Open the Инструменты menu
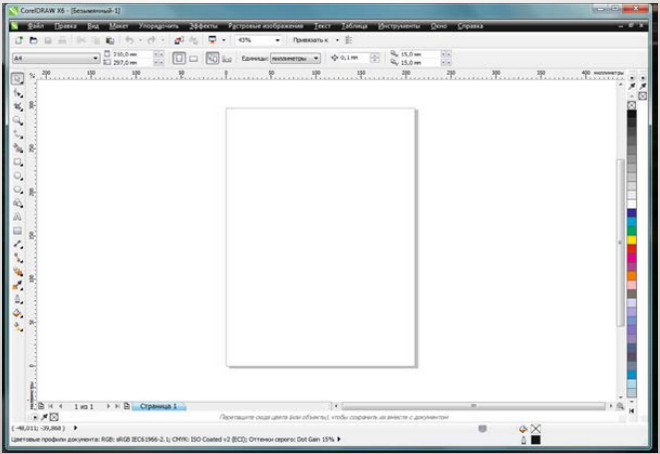 399,26
